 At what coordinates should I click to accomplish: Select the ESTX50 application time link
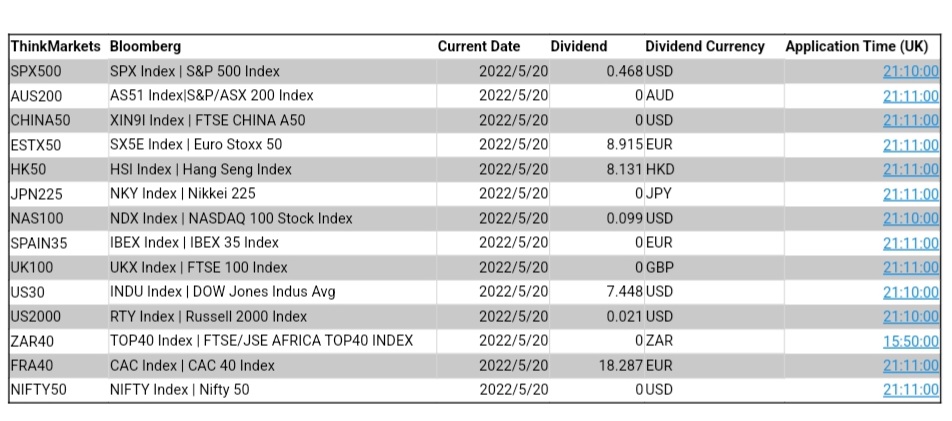[910, 145]
